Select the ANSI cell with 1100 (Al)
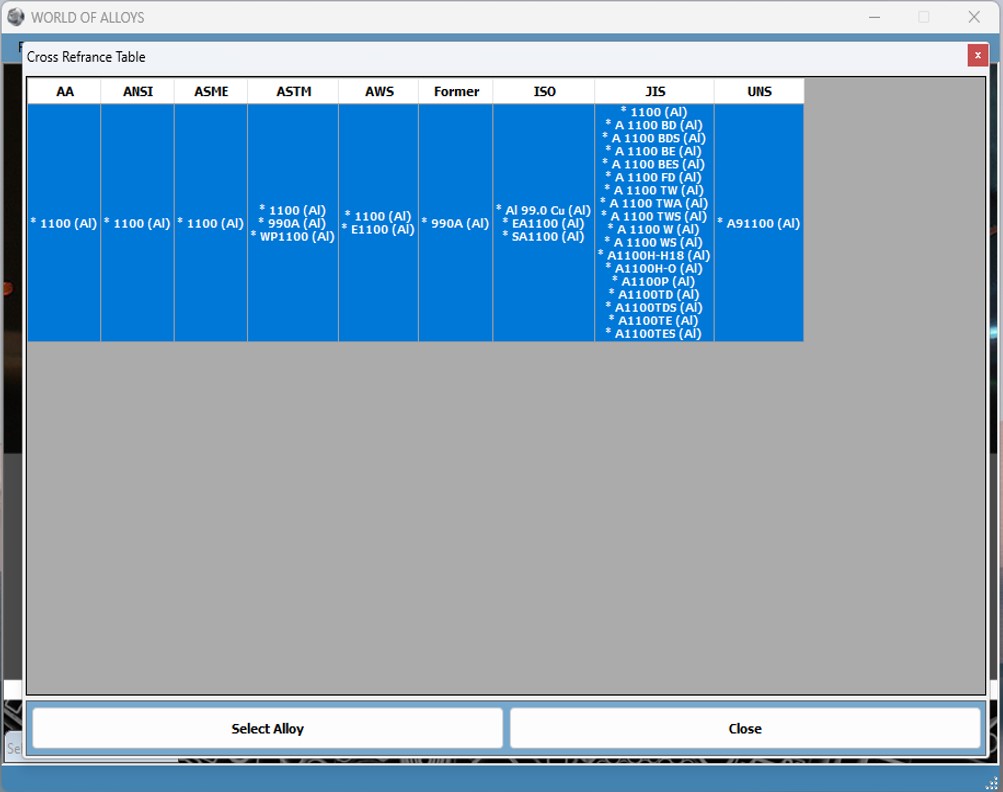 [x=138, y=223]
